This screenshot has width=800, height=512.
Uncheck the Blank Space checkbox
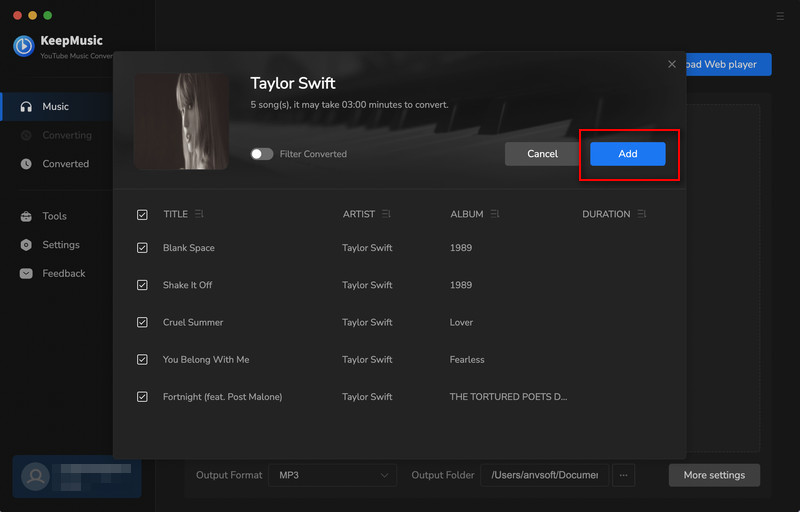point(142,248)
